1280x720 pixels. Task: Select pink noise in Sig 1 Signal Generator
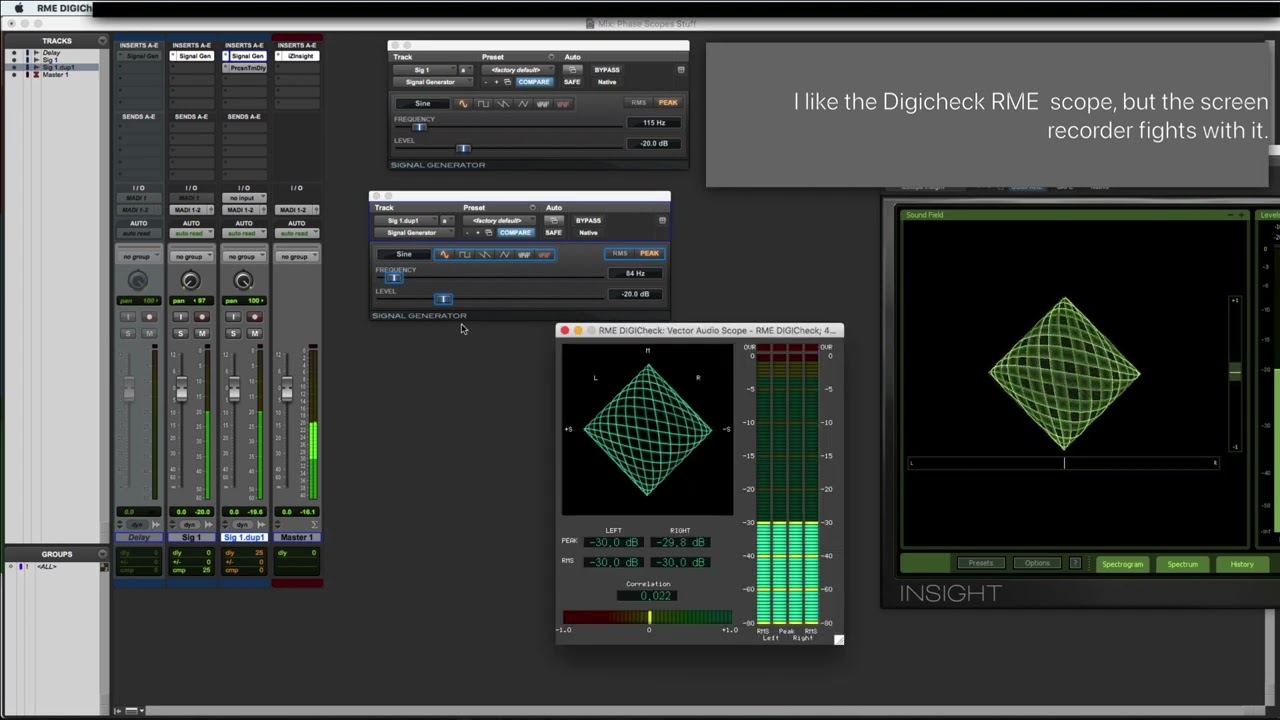[x=563, y=103]
